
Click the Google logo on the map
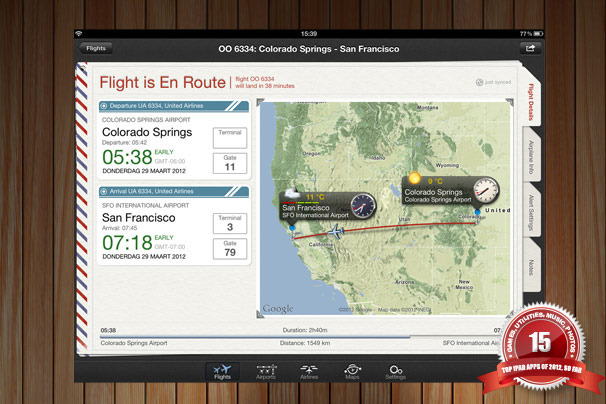[278, 309]
